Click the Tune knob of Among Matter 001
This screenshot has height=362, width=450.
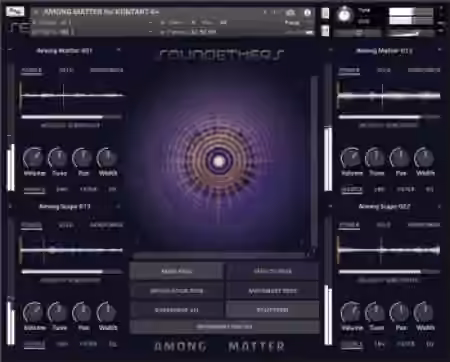(x=59, y=158)
